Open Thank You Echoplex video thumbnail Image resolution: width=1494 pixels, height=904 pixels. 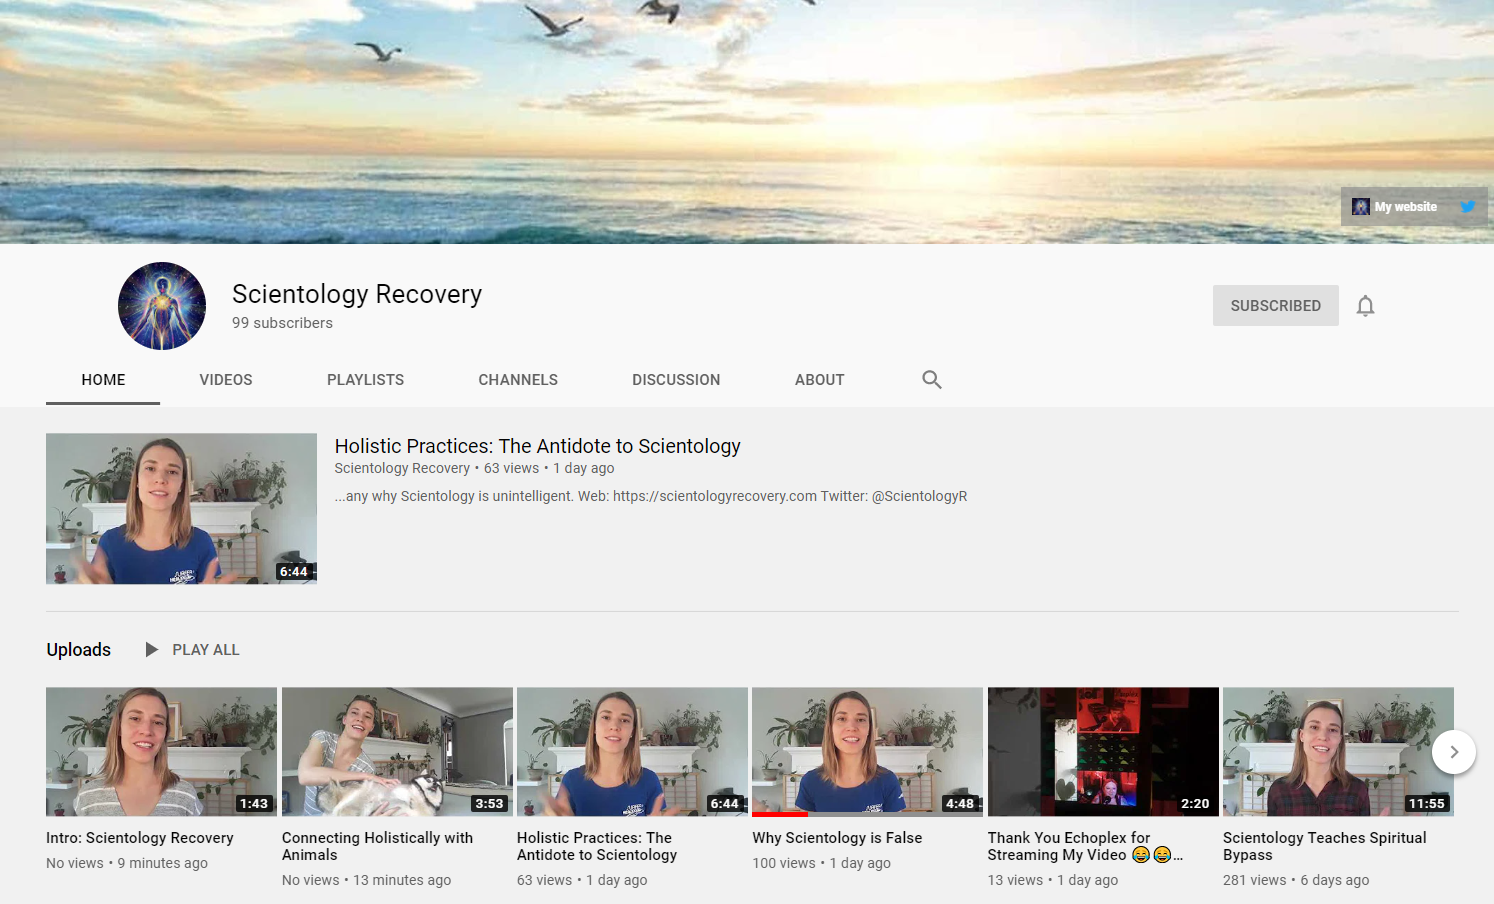tap(1103, 751)
